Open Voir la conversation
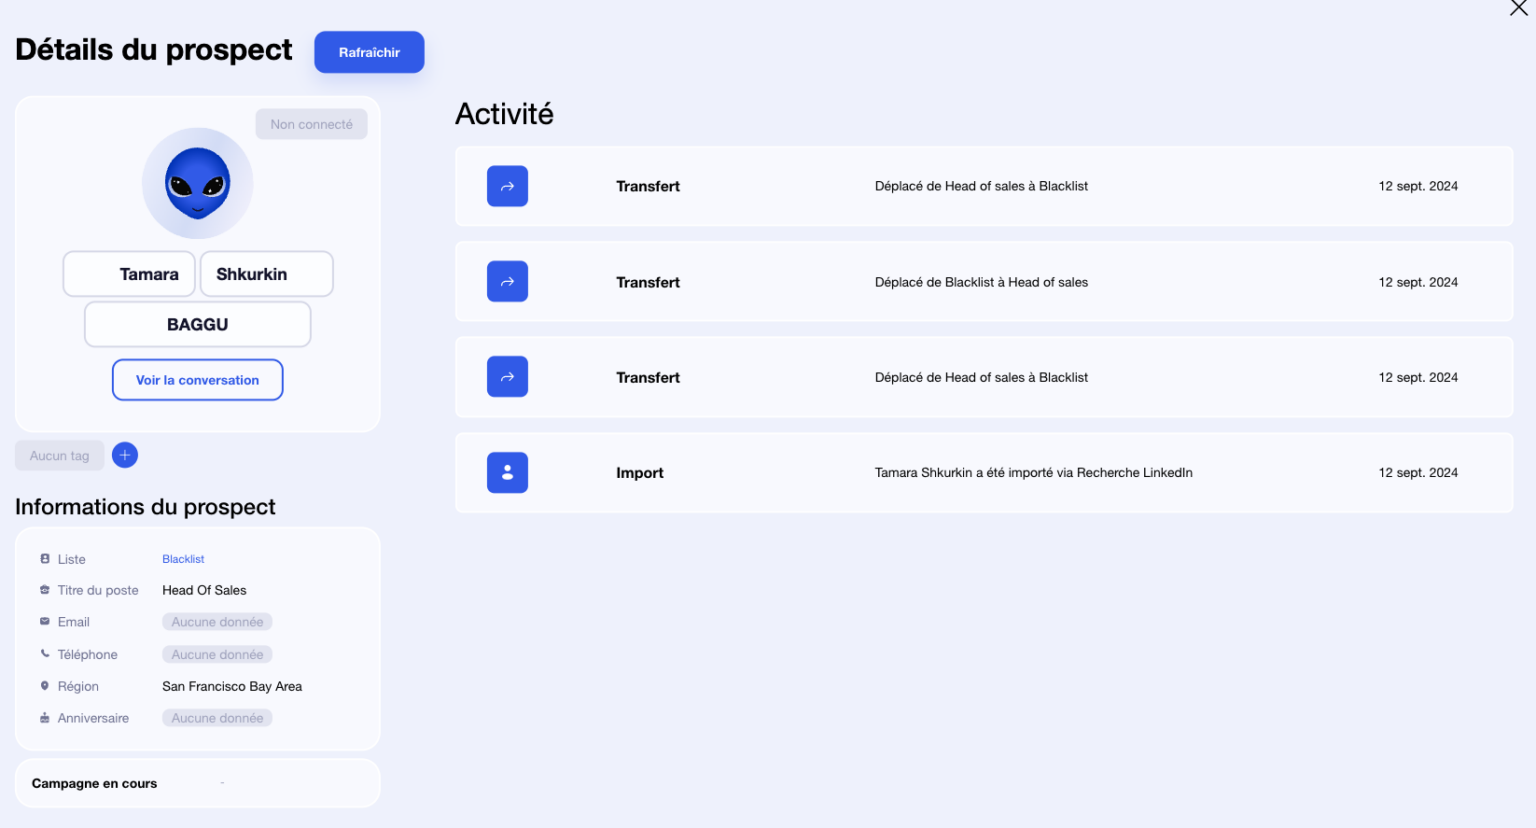Image resolution: width=1536 pixels, height=828 pixels. 197,380
